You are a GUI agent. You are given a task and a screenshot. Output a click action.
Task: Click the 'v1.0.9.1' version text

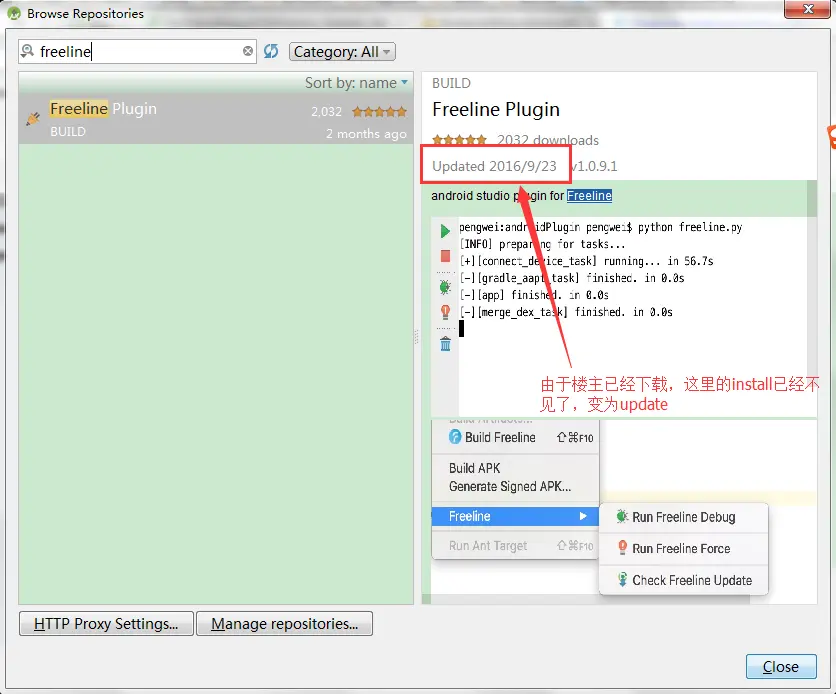pyautogui.click(x=594, y=166)
